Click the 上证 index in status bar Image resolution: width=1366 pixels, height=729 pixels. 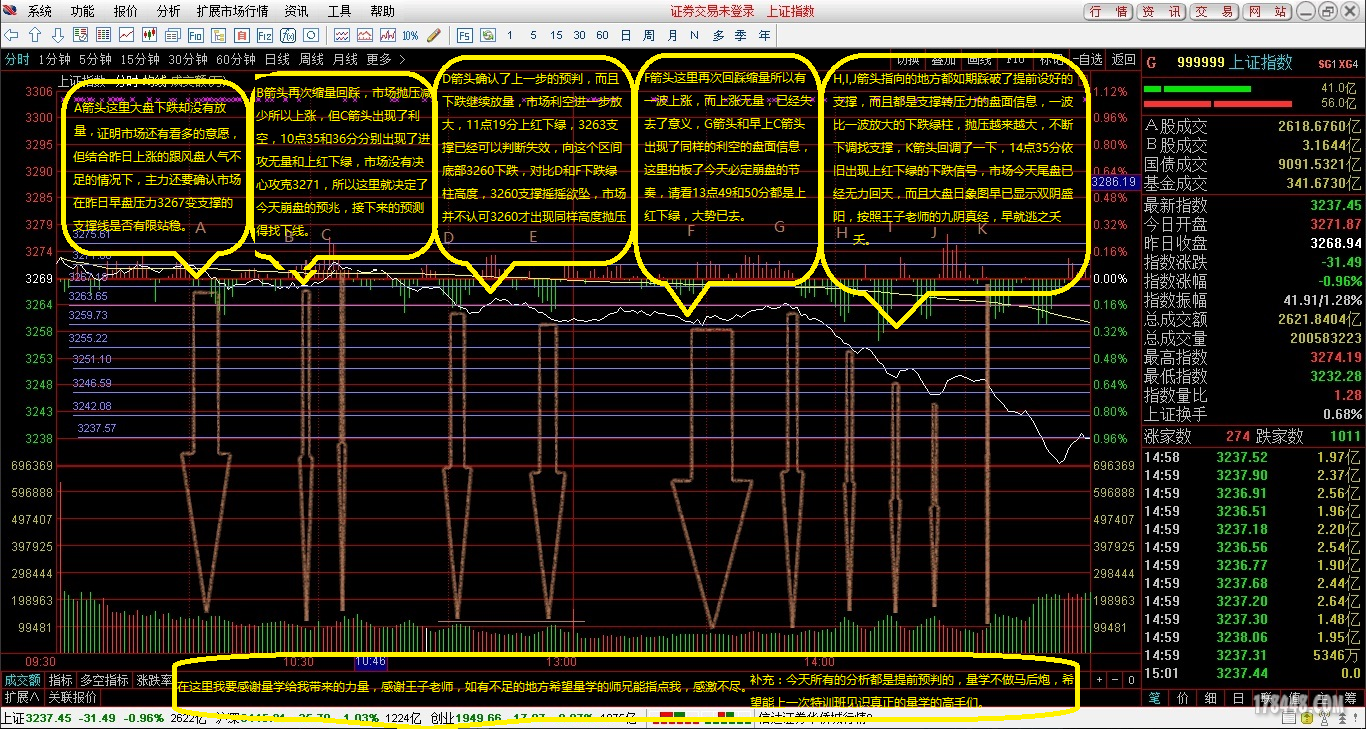tap(13, 718)
